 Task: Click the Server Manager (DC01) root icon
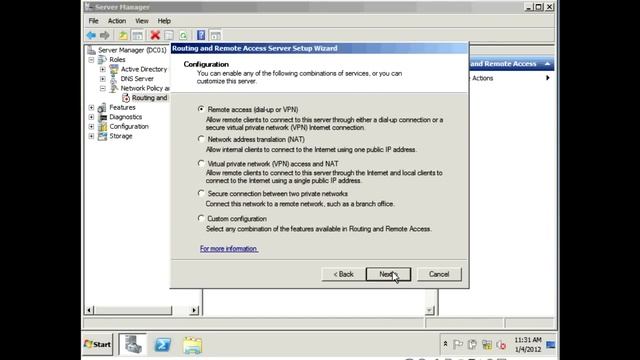tap(91, 50)
